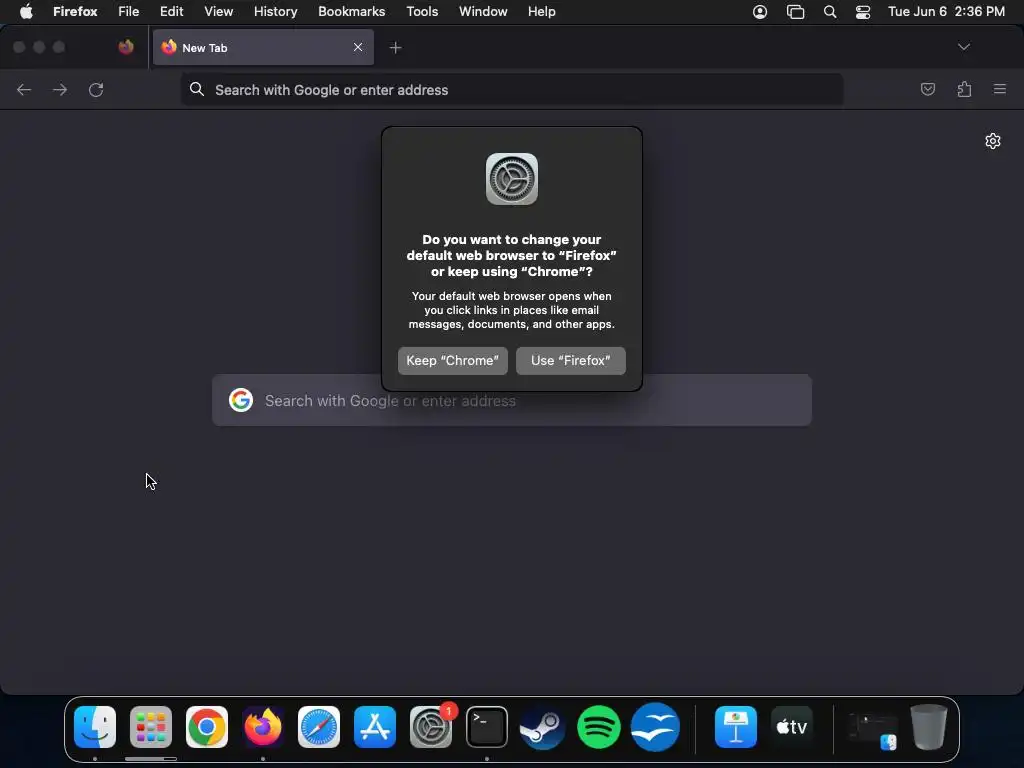Reload the current page
The height and width of the screenshot is (768, 1024).
click(x=96, y=89)
